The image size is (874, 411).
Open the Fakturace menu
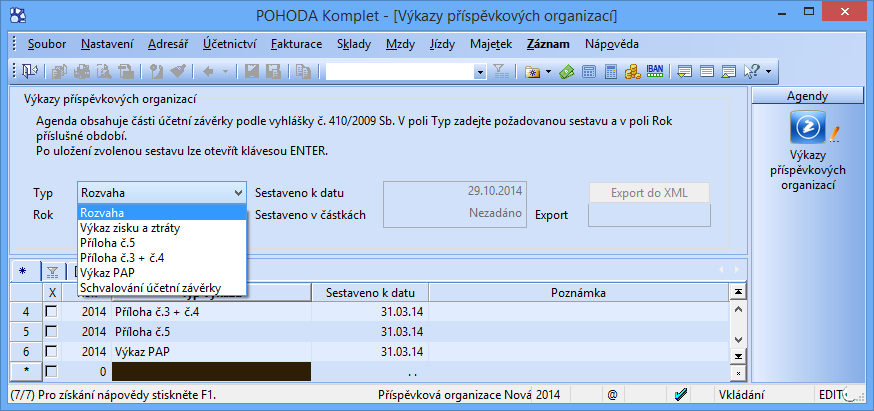(296, 44)
